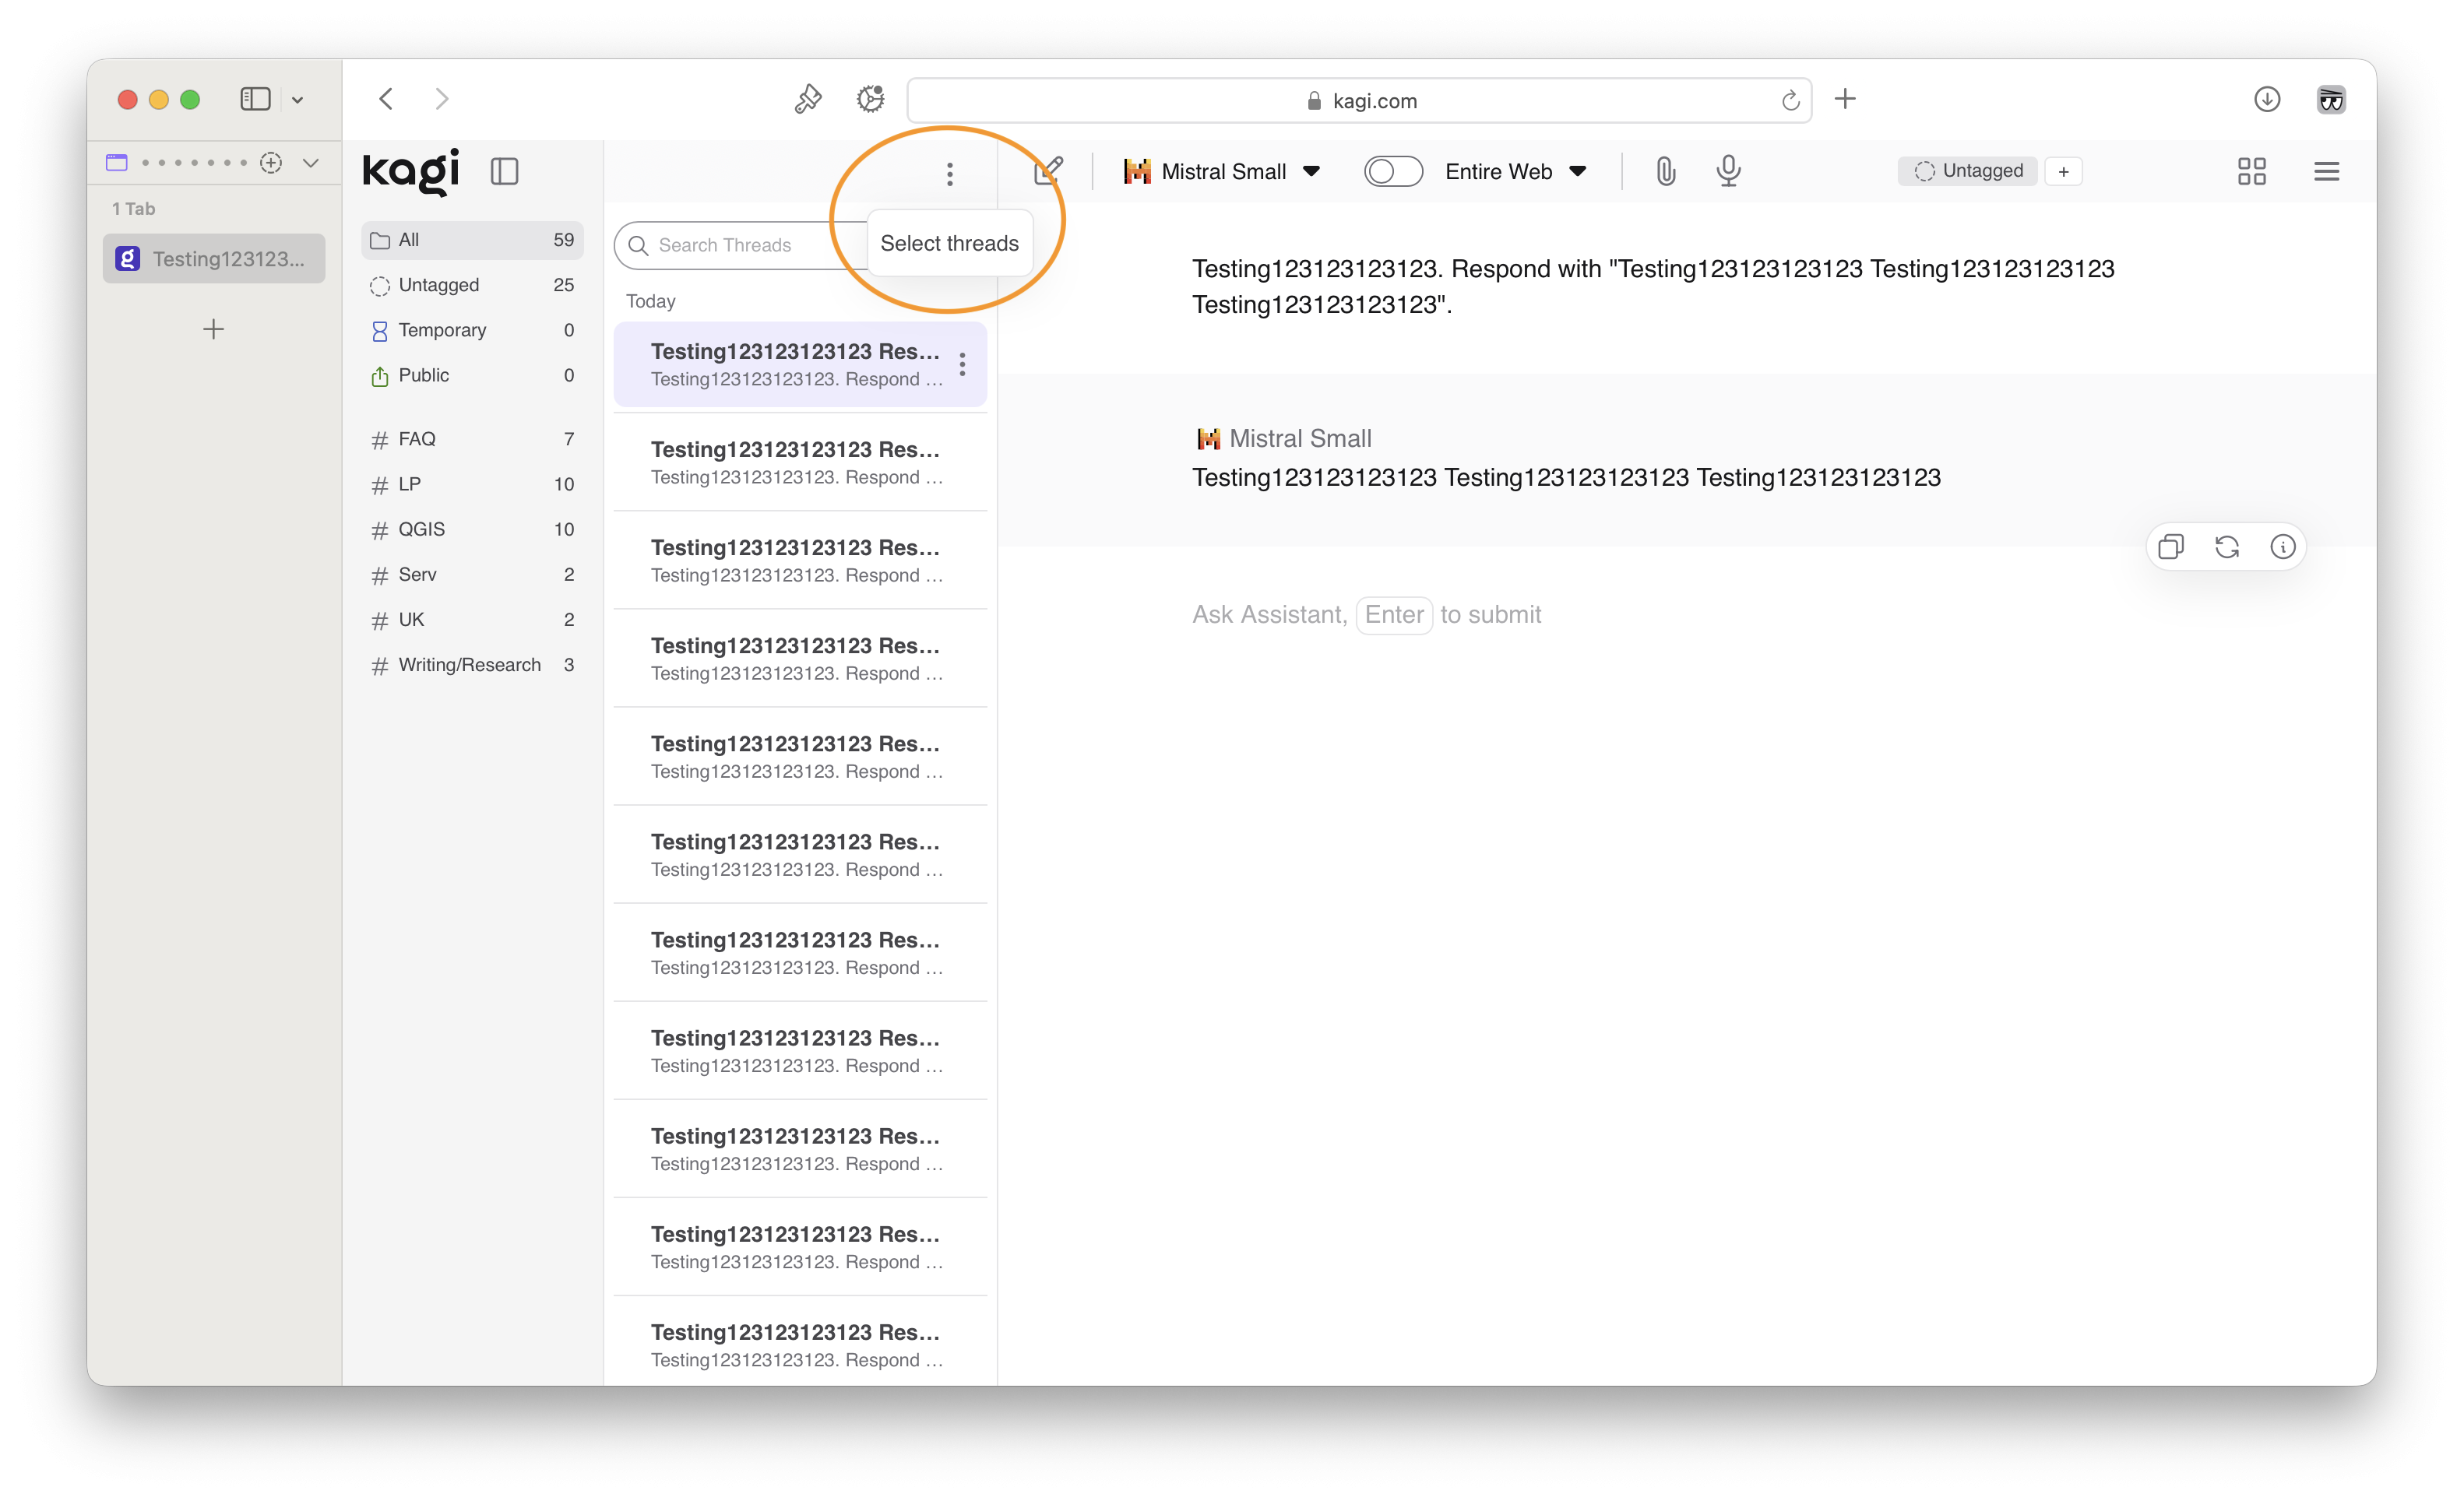Open the hamburger menu at top right
The height and width of the screenshot is (1501, 2464).
click(x=2326, y=171)
